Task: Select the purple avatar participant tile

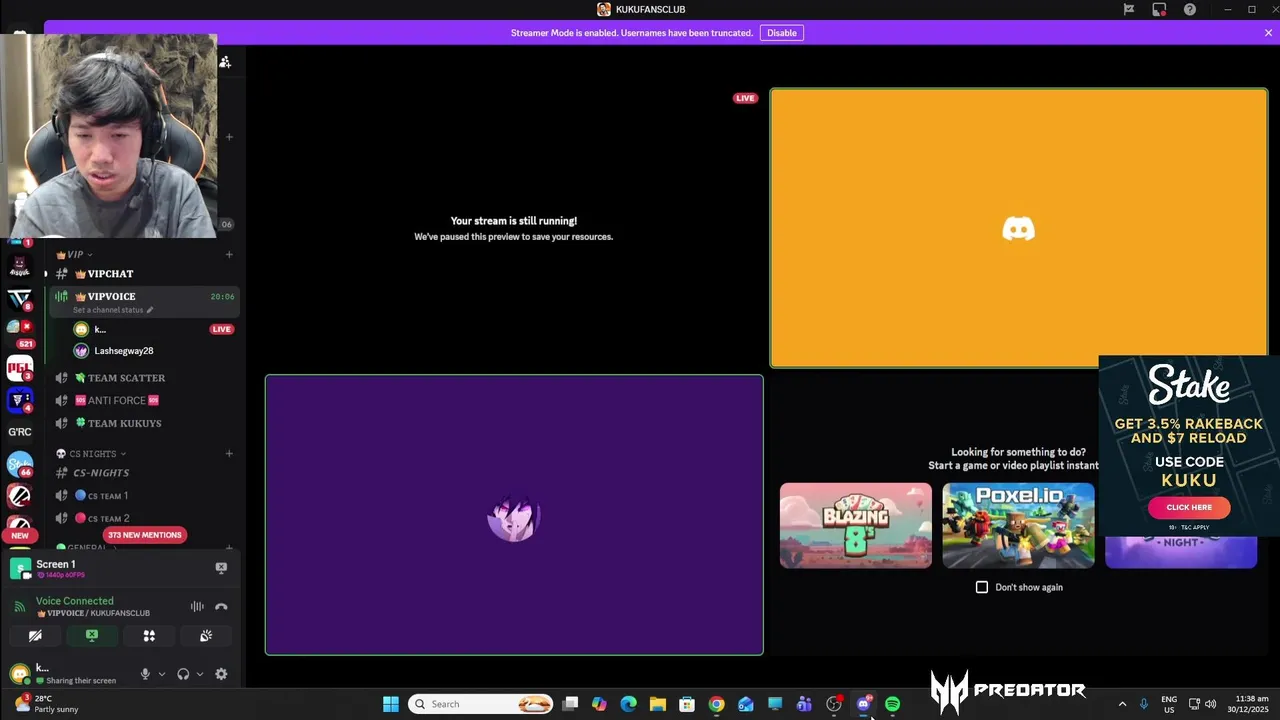Action: 514,515
